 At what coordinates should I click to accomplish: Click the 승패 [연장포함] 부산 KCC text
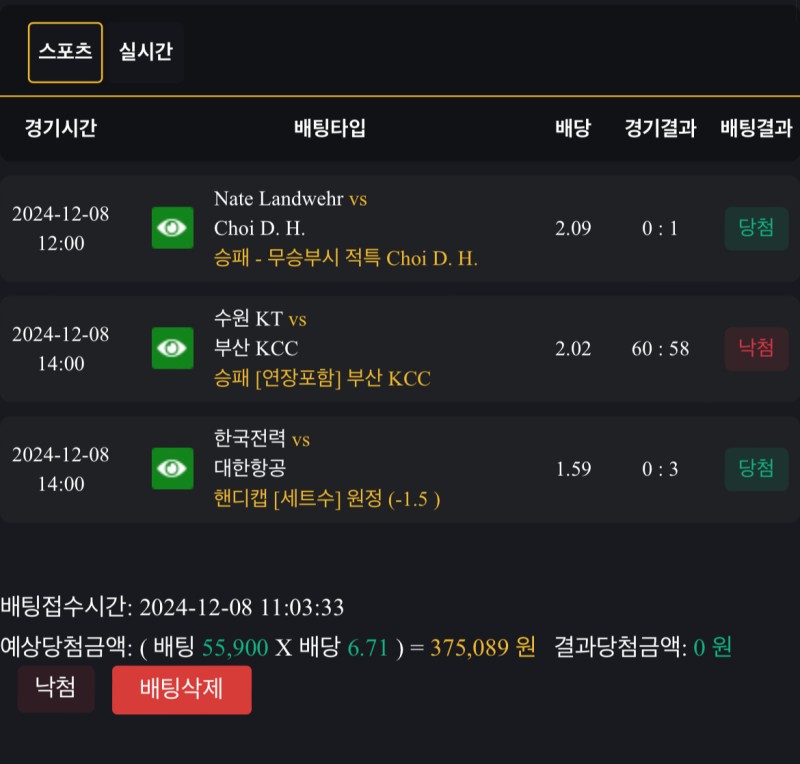click(x=322, y=379)
